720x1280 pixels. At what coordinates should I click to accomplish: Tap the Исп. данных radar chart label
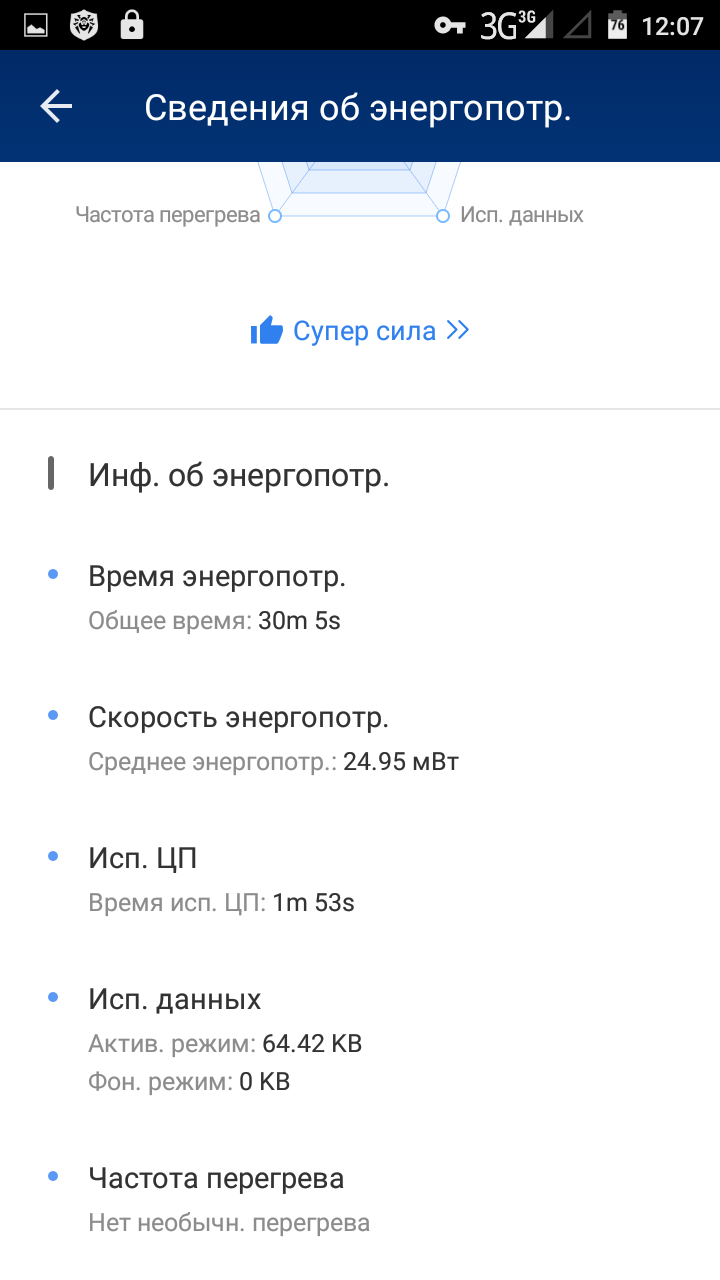[x=521, y=215]
